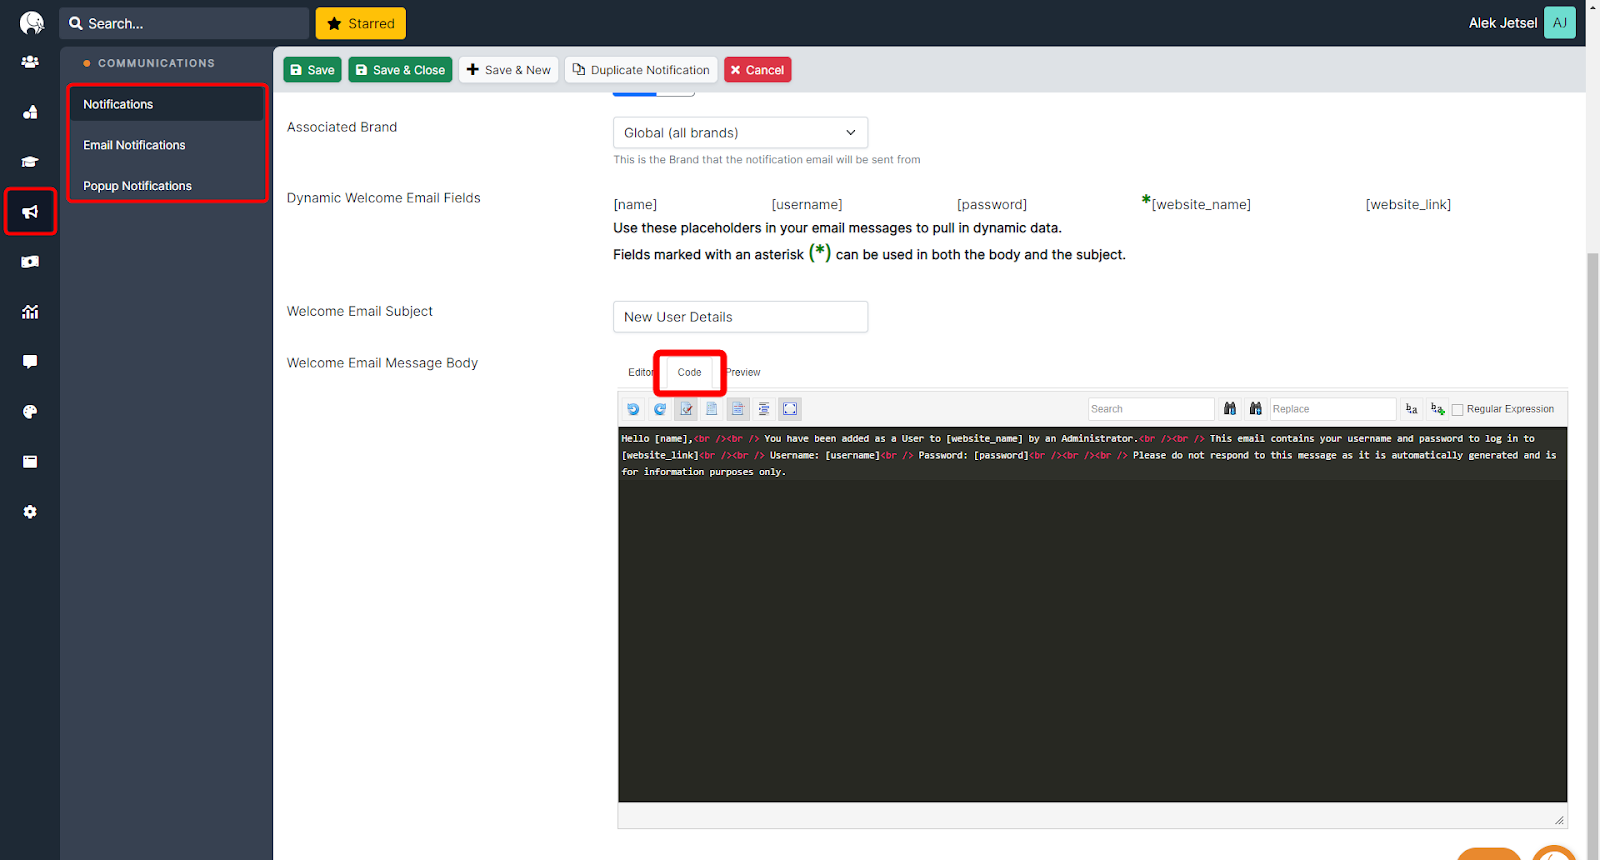
Task: Click the code editor resize handle
Action: (1559, 820)
